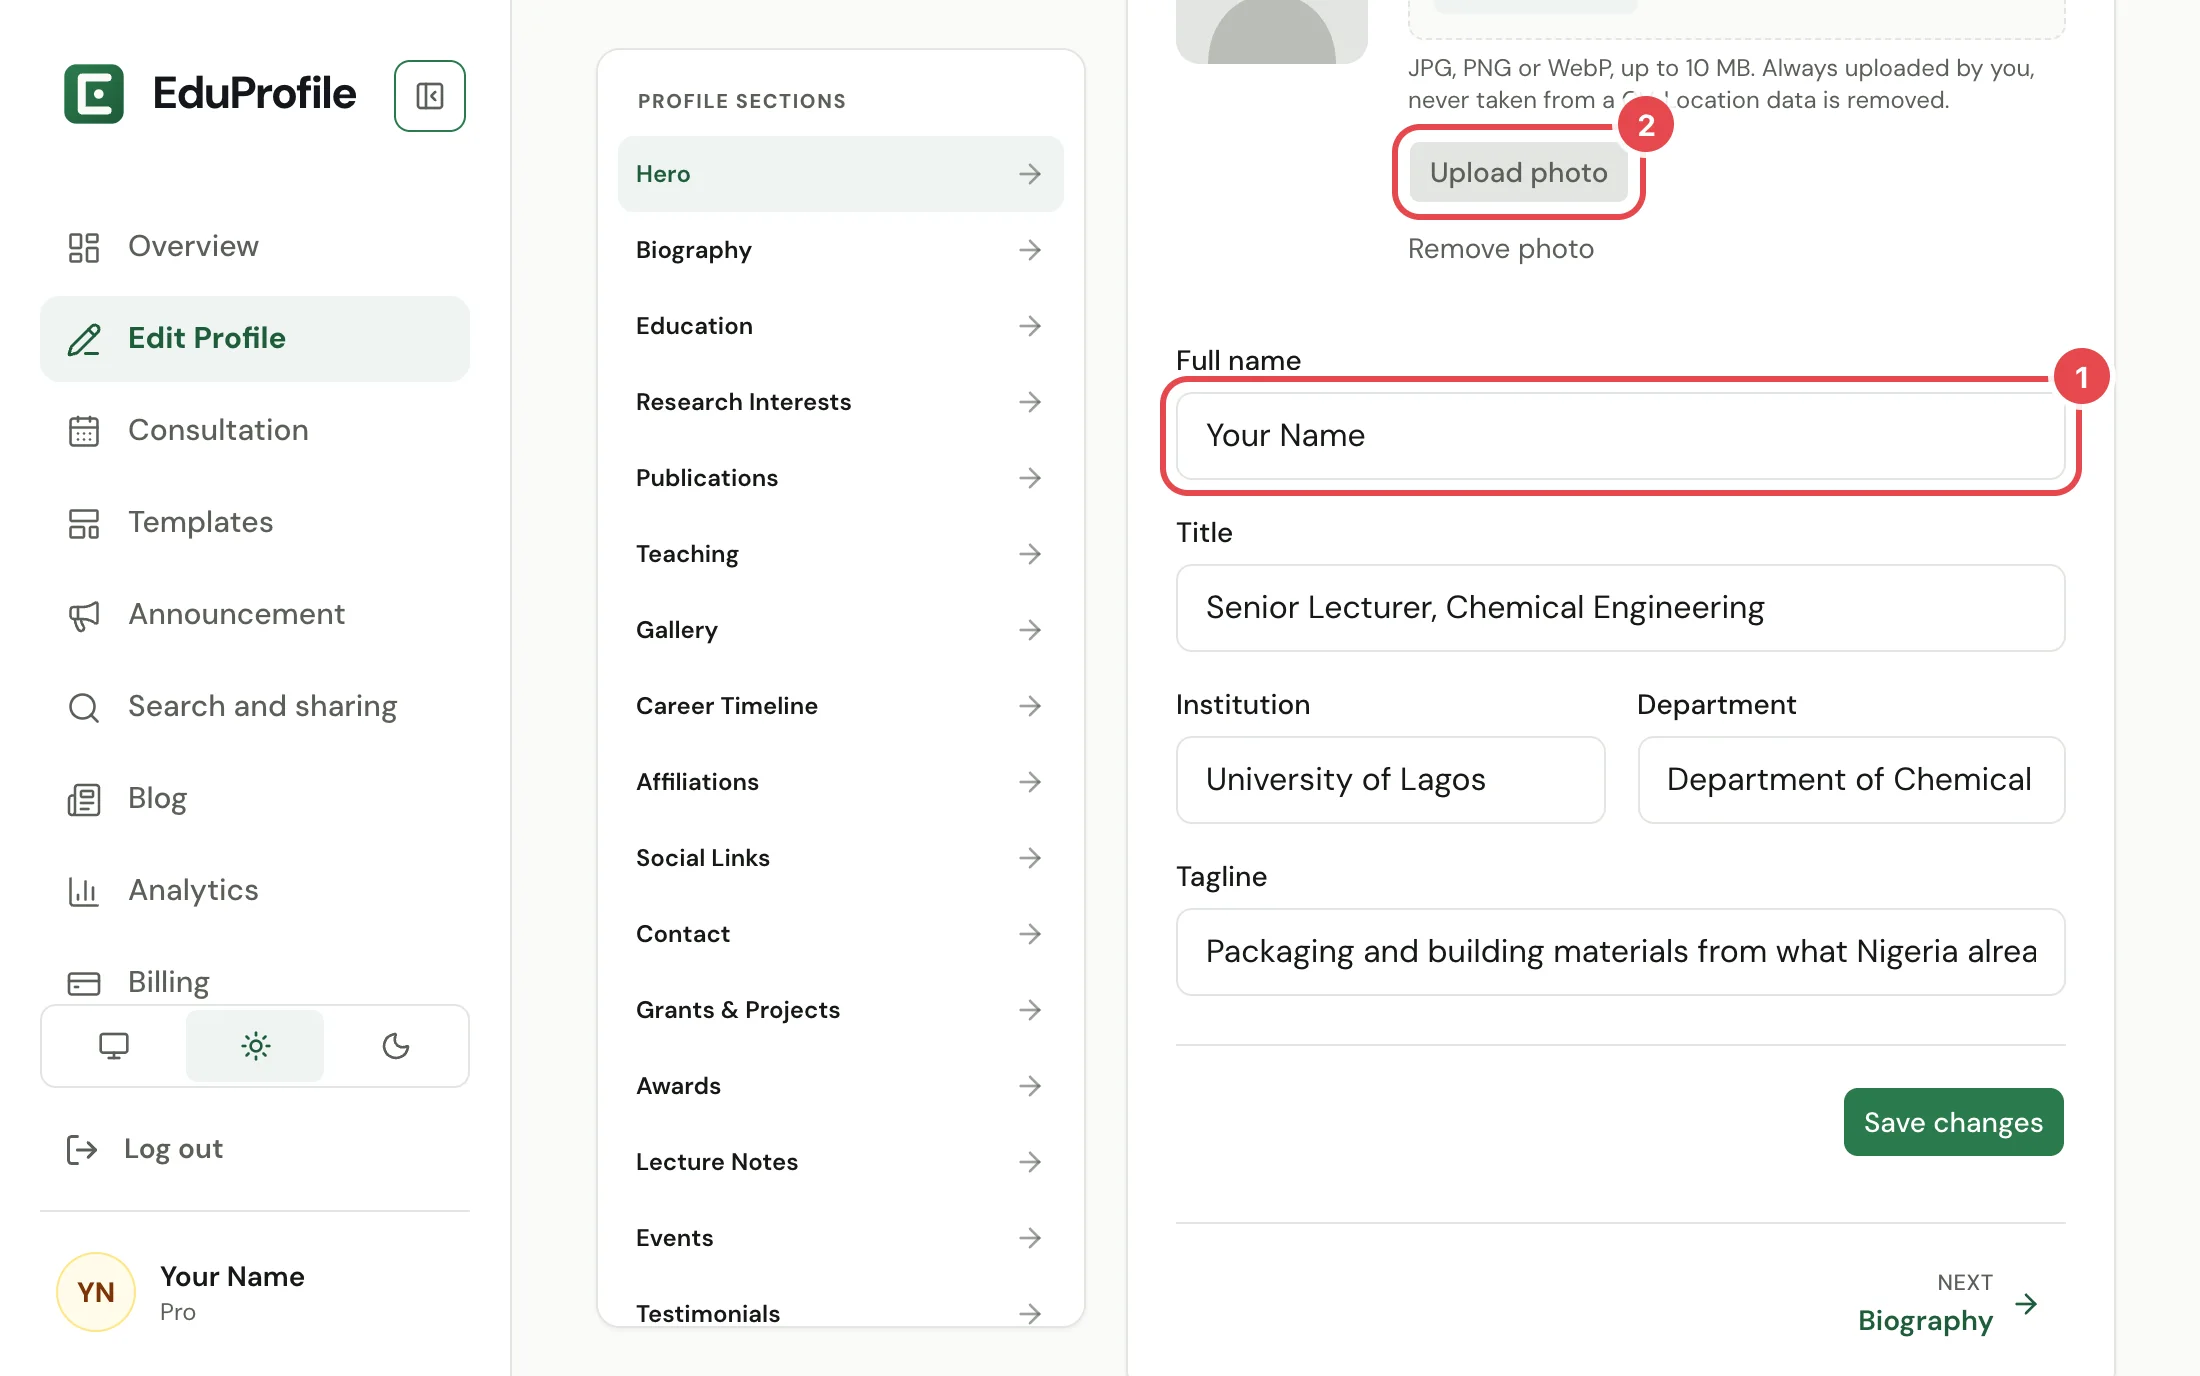Click the profile photo placeholder thumbnail

(1271, 30)
